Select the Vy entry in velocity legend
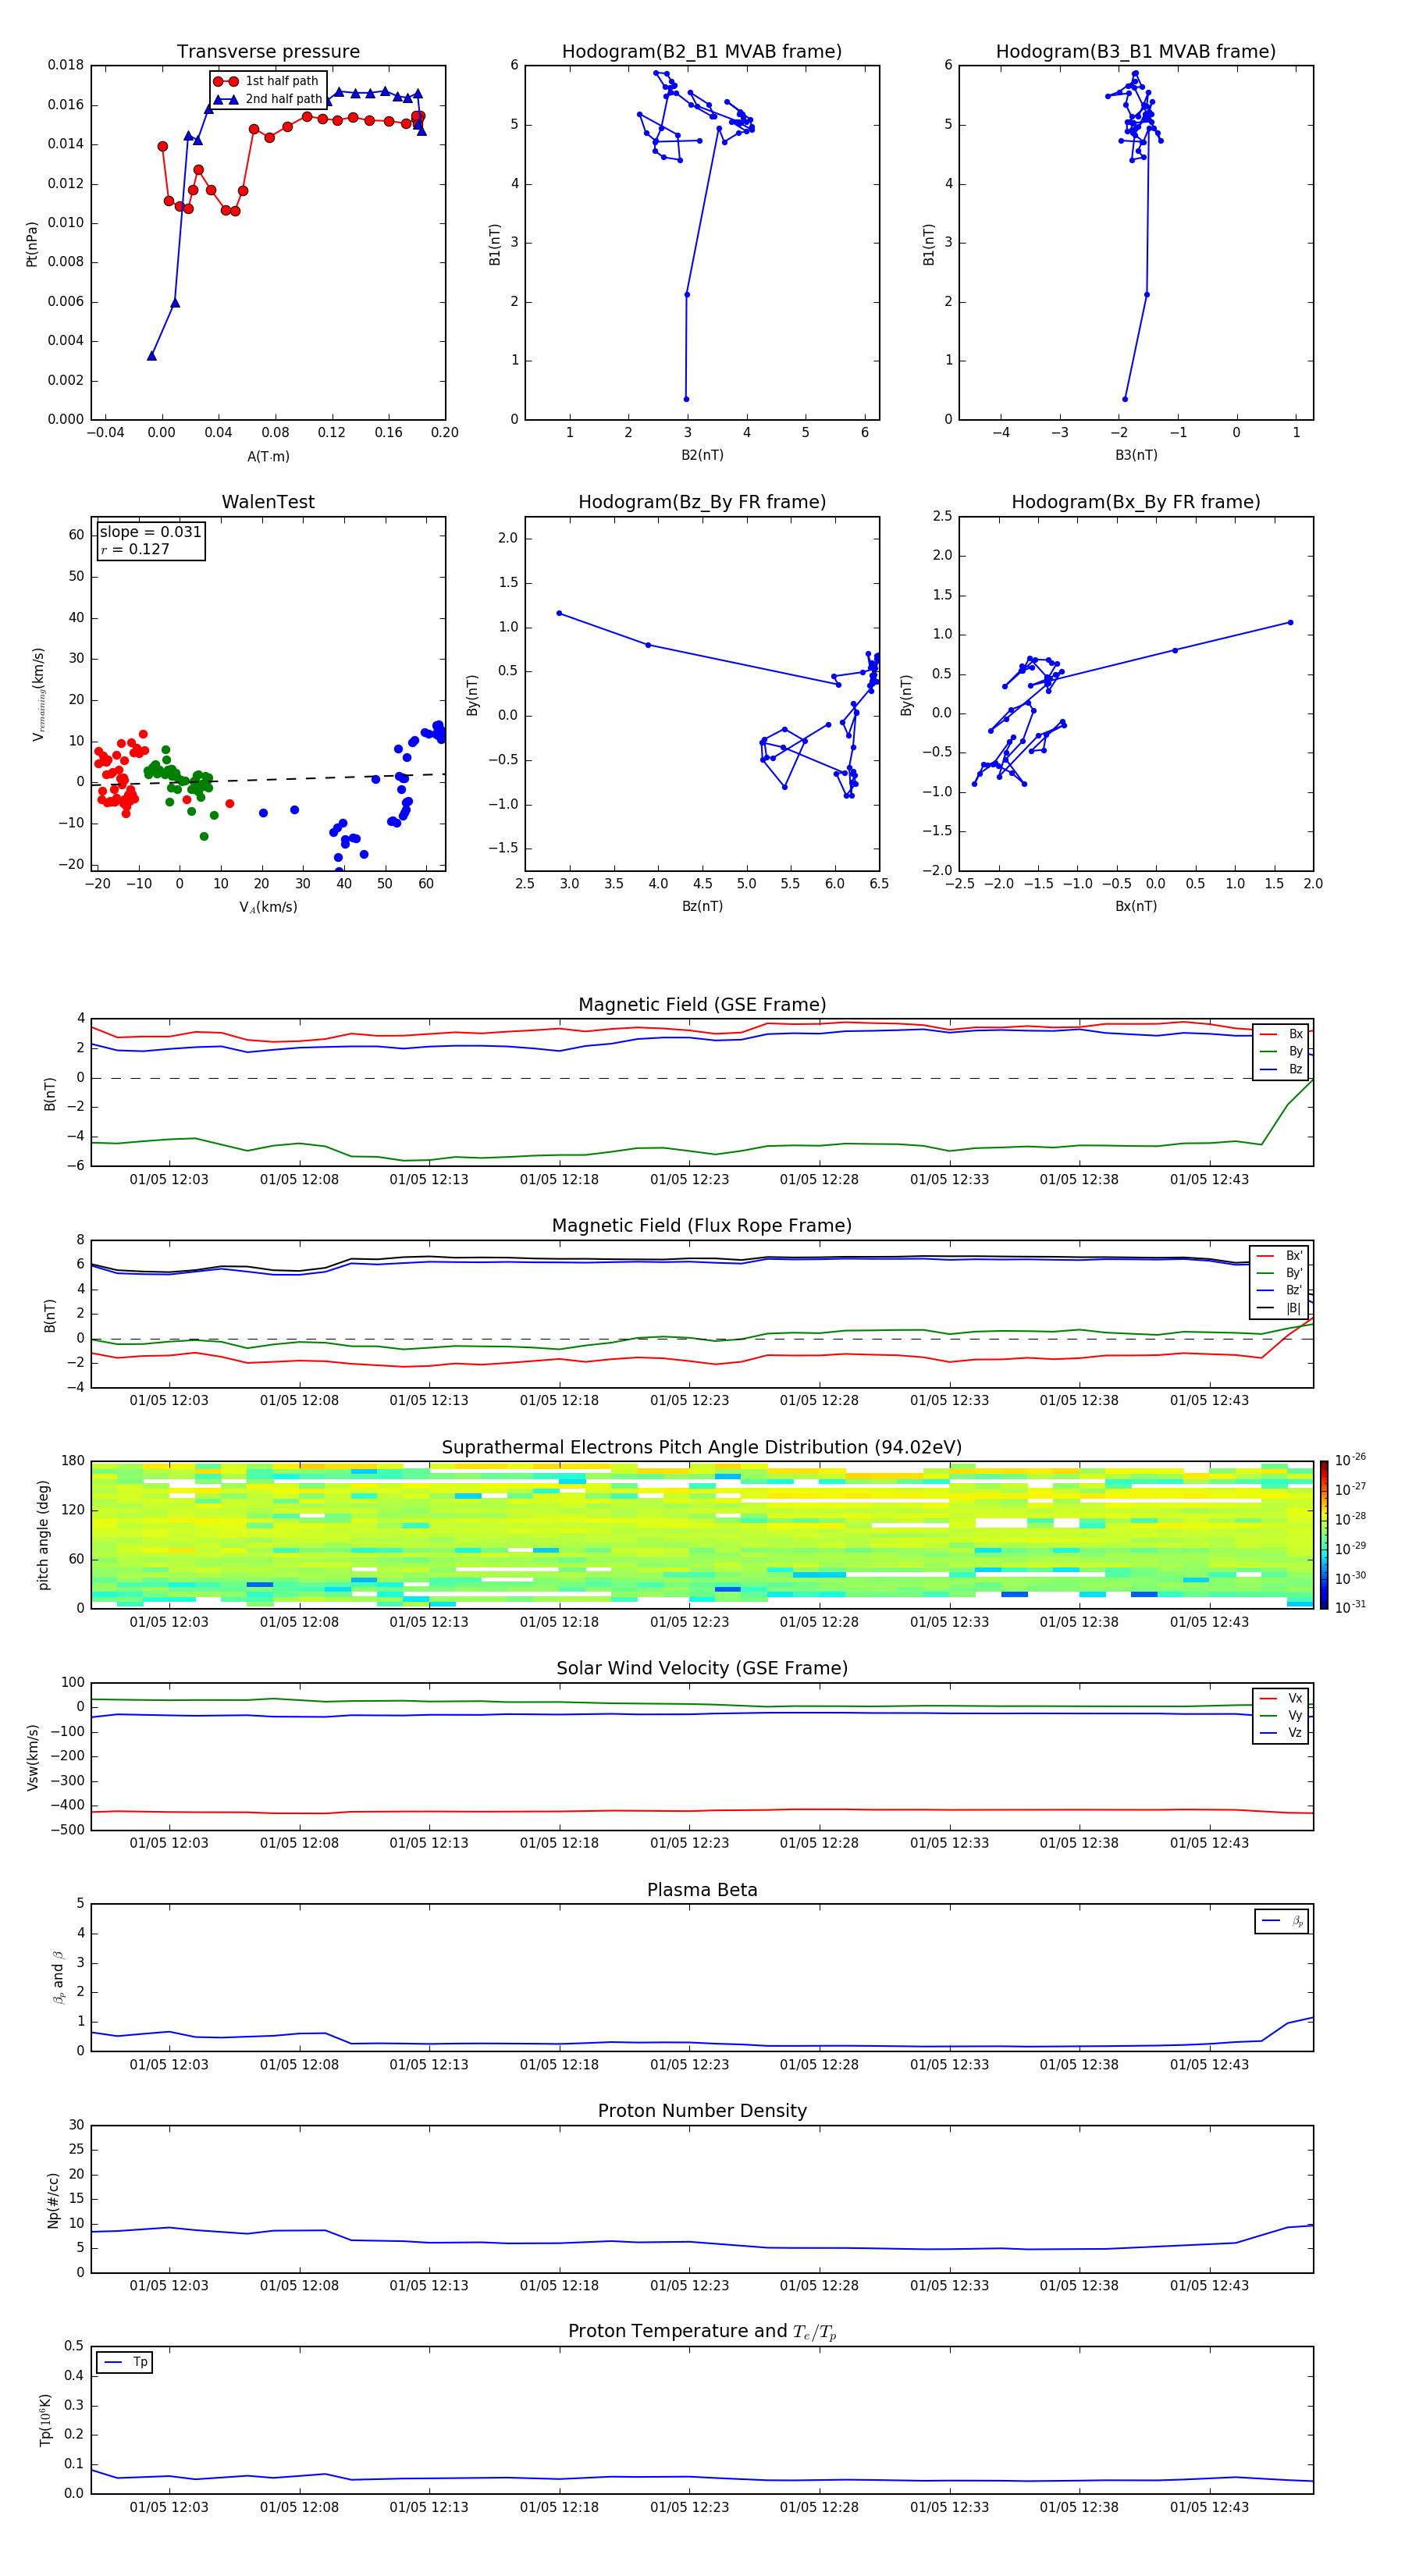This screenshot has width=1405, height=2576. 1282,1715
